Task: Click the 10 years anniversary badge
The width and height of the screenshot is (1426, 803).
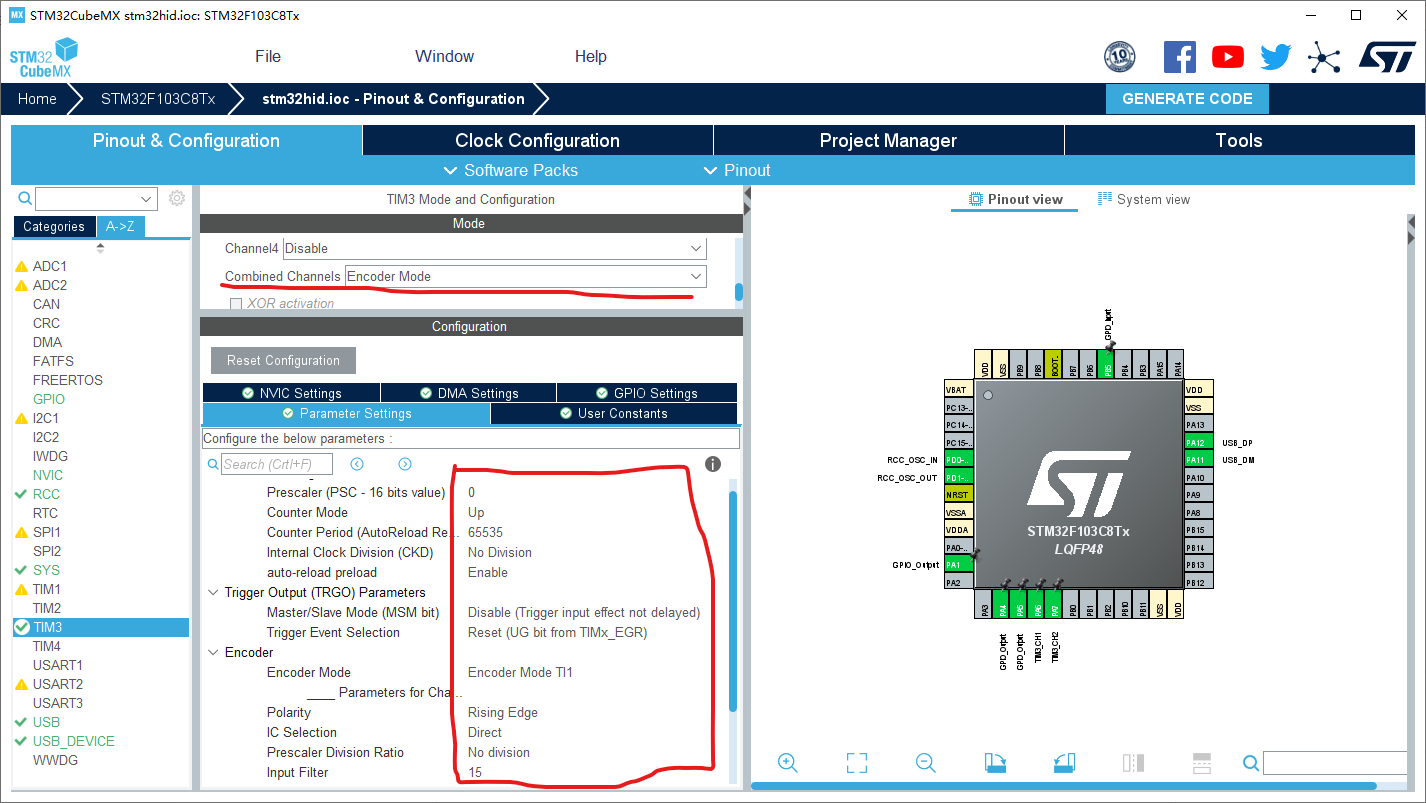Action: pos(1120,57)
